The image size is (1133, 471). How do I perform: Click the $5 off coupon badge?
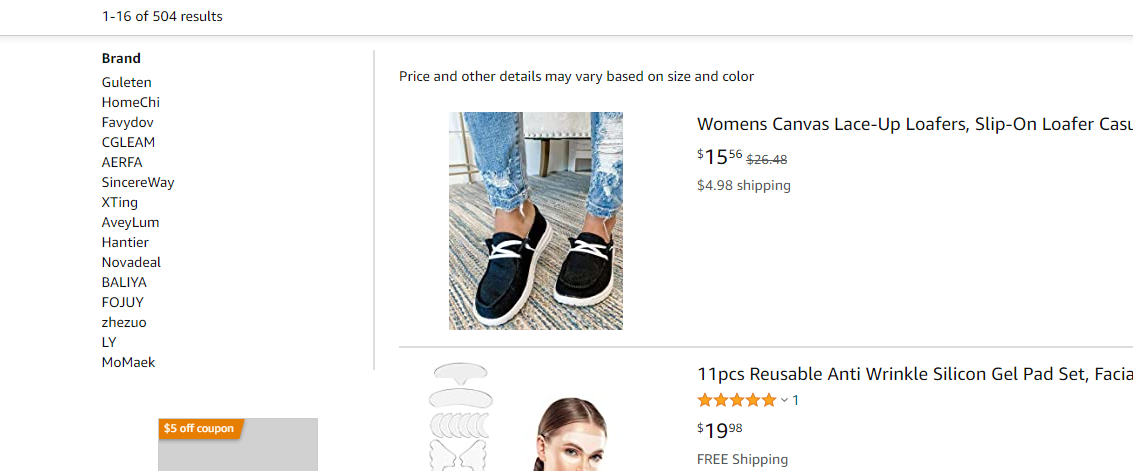tap(200, 429)
